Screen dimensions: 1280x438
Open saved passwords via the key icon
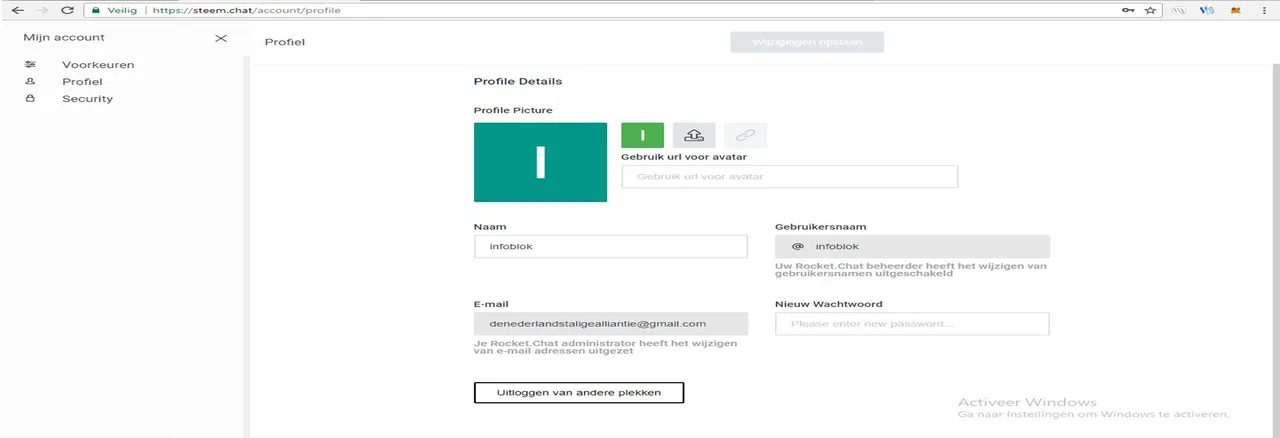click(1128, 10)
